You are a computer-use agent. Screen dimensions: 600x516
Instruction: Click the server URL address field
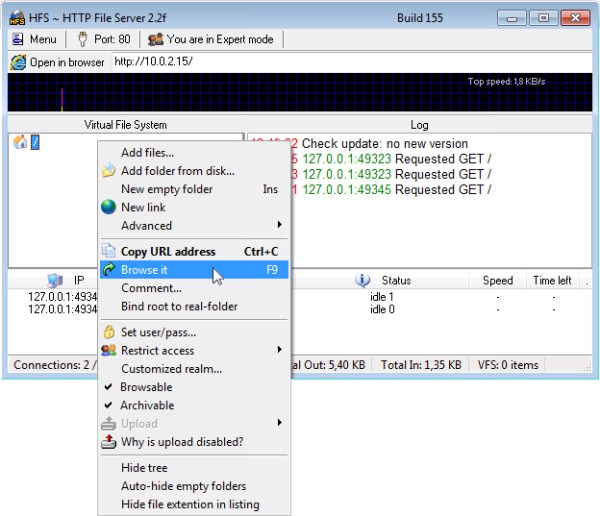coord(350,62)
